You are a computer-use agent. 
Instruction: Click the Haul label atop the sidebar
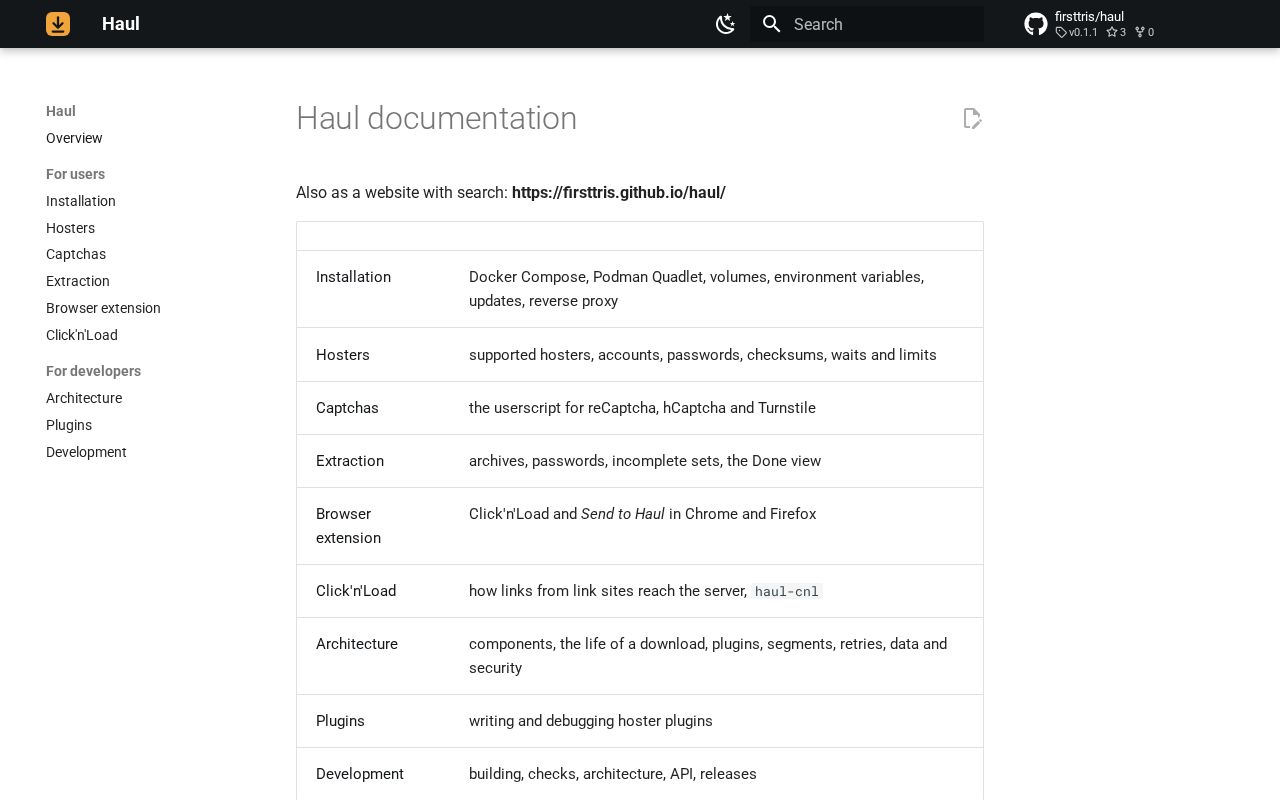point(61,111)
